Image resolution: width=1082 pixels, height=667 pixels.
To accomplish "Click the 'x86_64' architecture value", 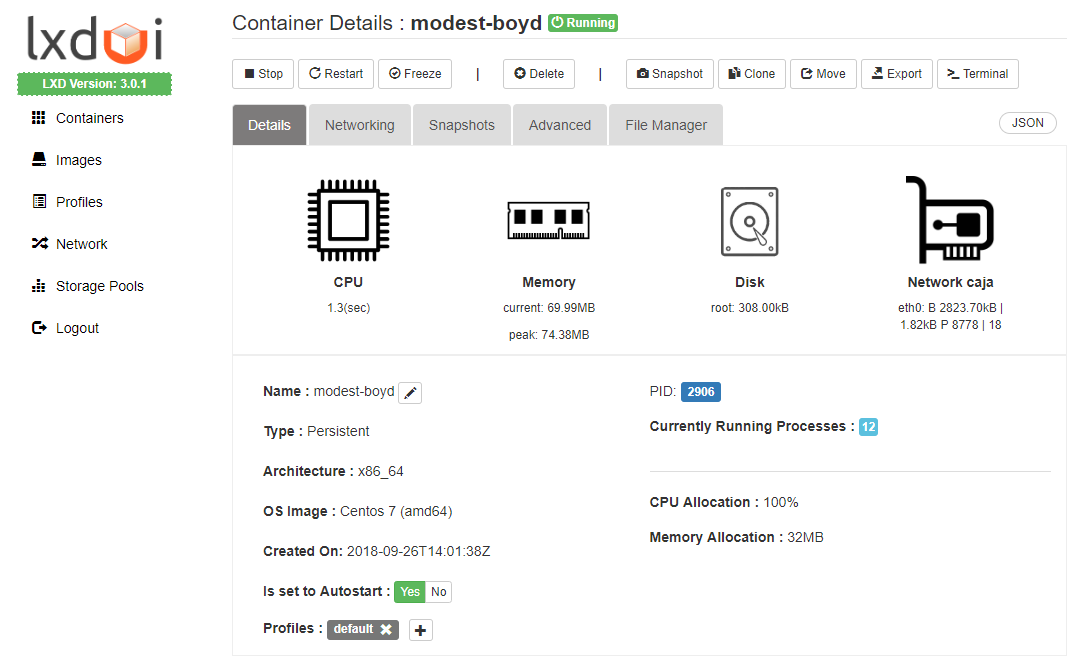I will (x=380, y=471).
